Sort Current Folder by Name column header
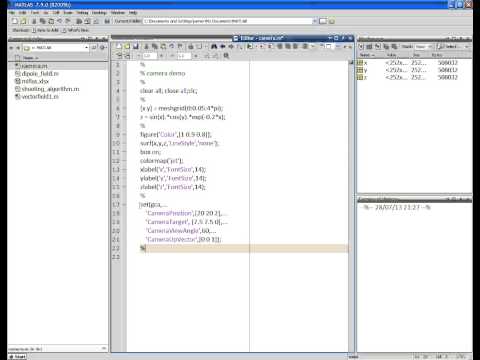480x360 pixels. coord(31,58)
